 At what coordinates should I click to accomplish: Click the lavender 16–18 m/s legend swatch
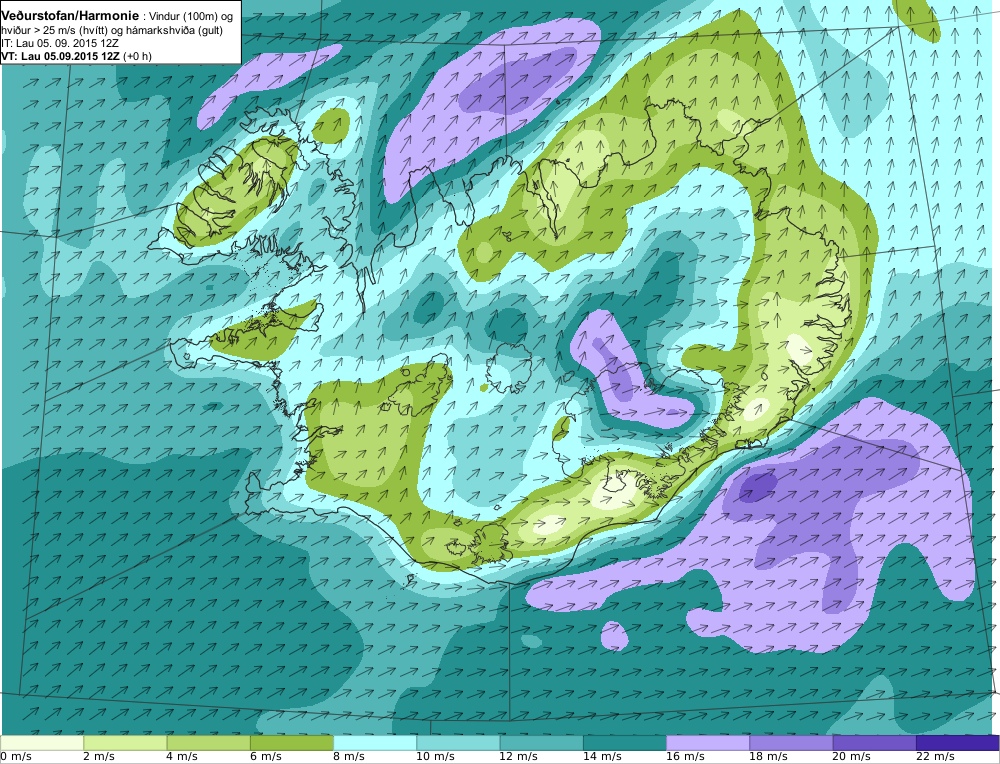tap(708, 743)
